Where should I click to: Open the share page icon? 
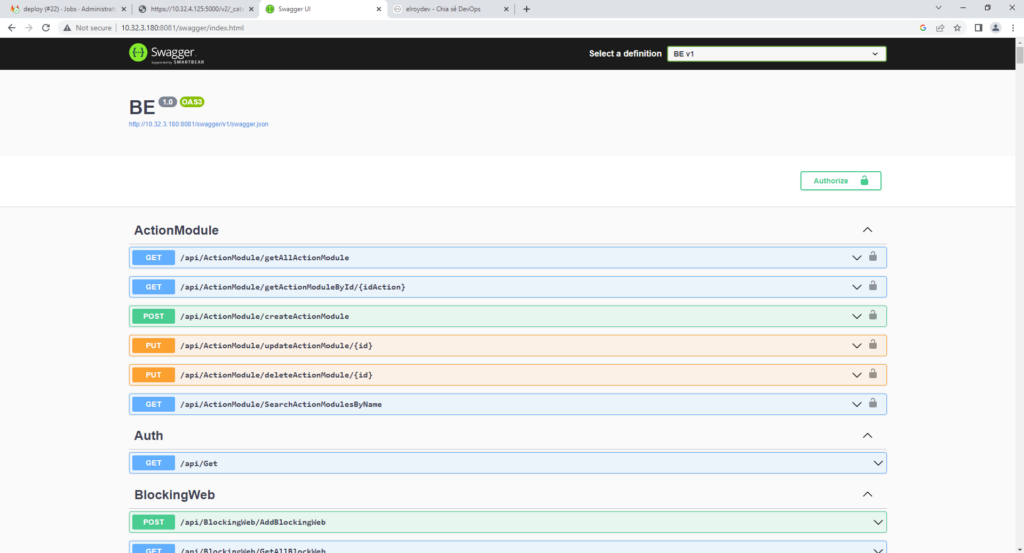coord(940,27)
